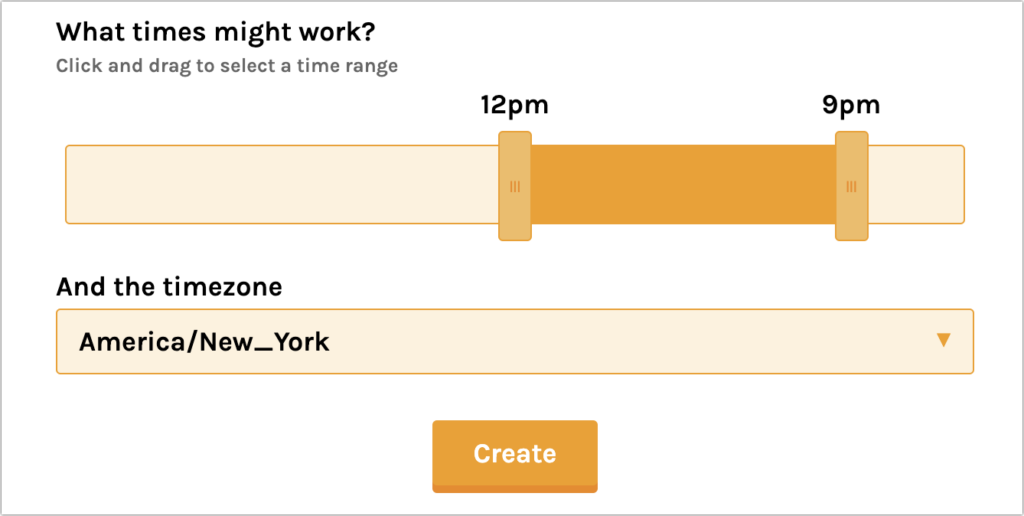Image resolution: width=1024 pixels, height=516 pixels.
Task: Click the darker bottom strip of Create button
Action: tap(515, 489)
